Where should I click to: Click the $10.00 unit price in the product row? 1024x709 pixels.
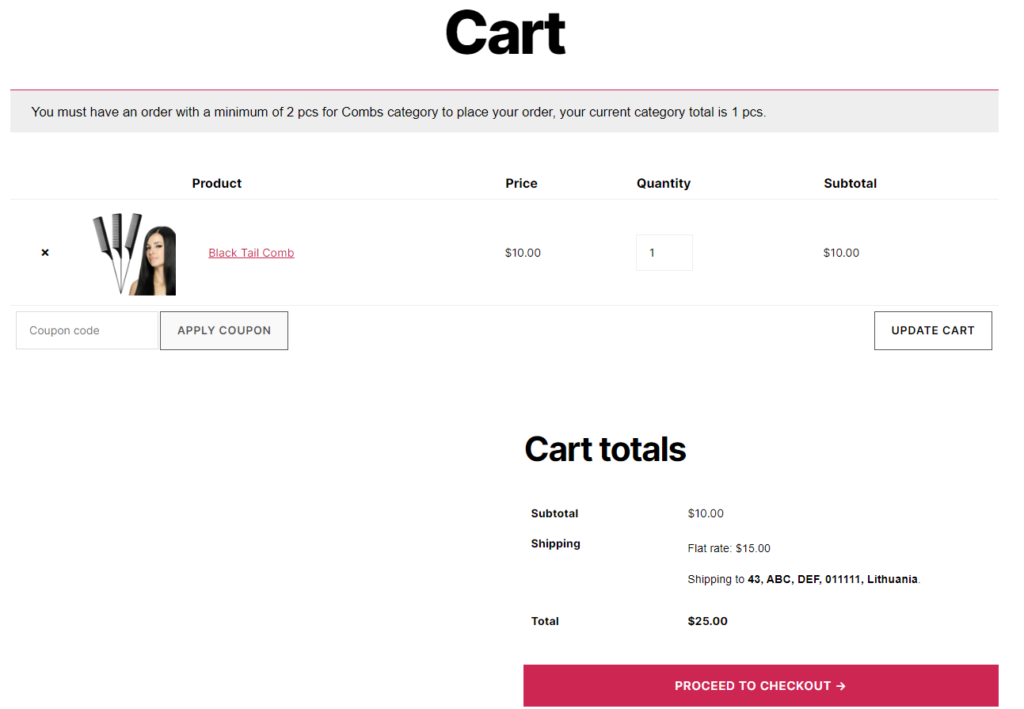click(x=523, y=253)
